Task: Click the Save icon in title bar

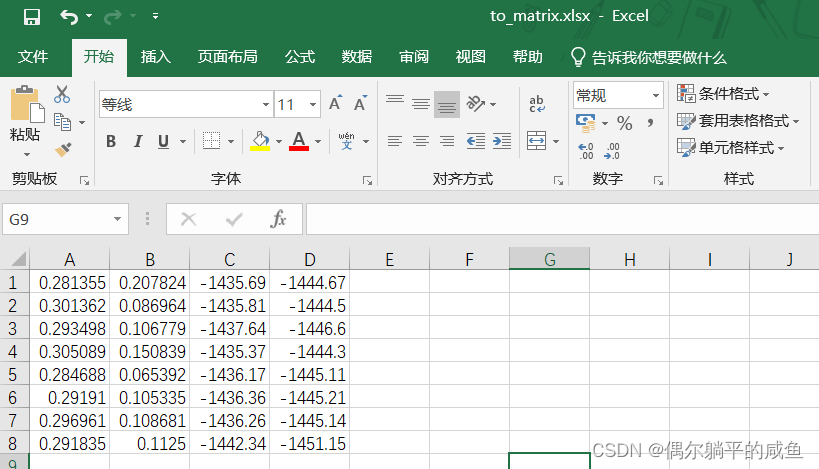Action: tap(31, 16)
